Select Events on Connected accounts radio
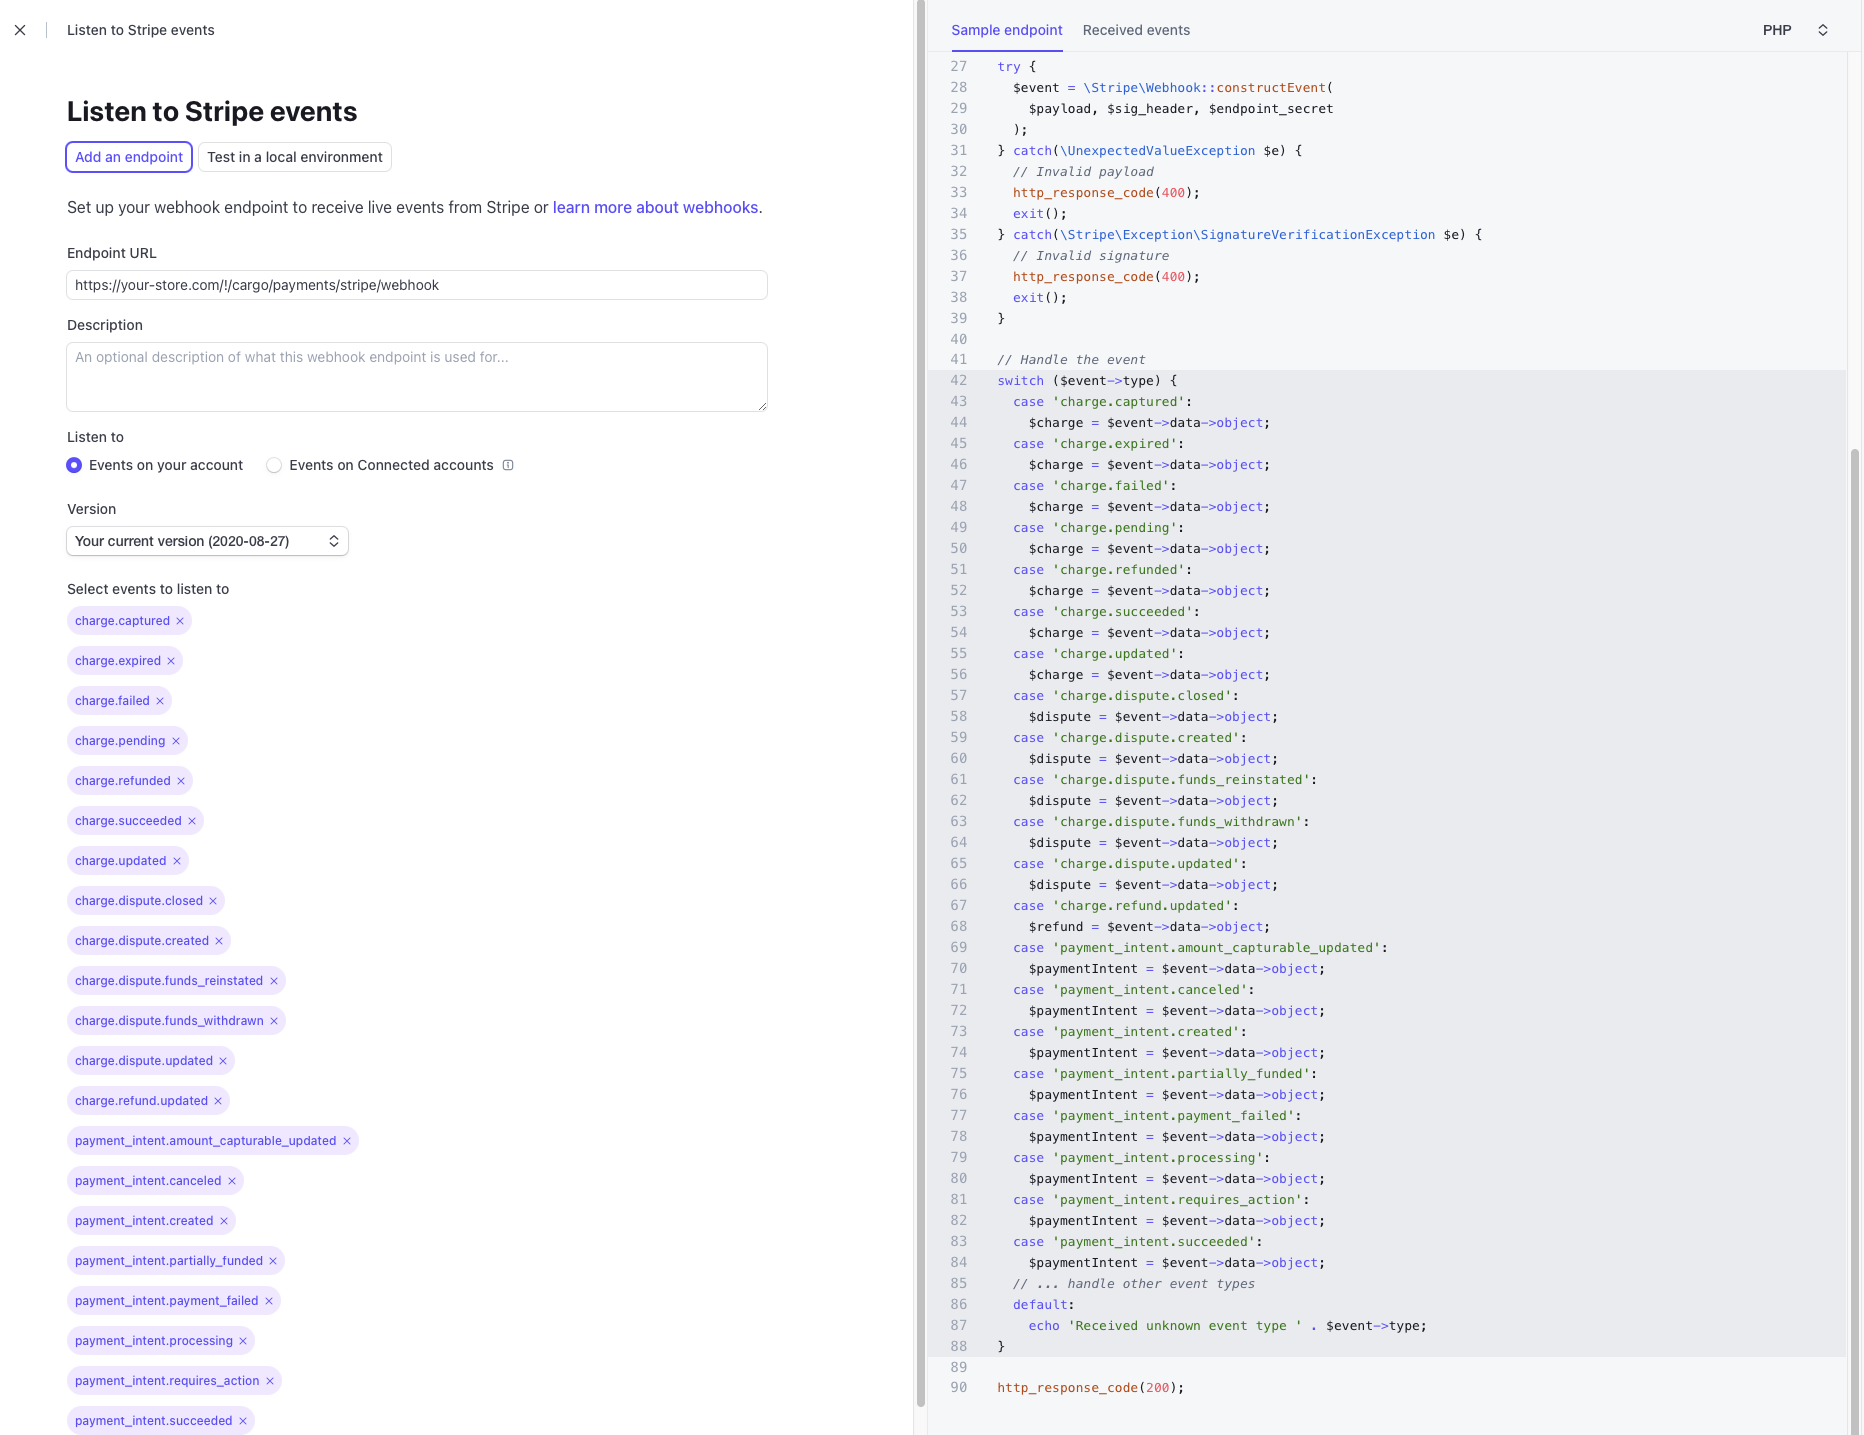Viewport: 1864px width, 1435px height. [x=274, y=465]
